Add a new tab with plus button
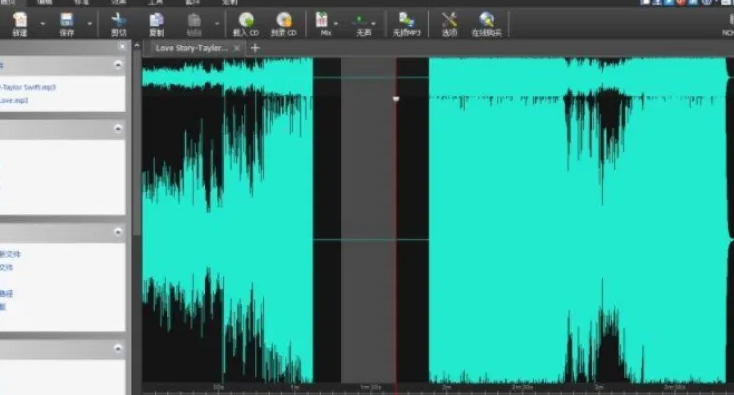The image size is (734, 395). click(x=255, y=48)
